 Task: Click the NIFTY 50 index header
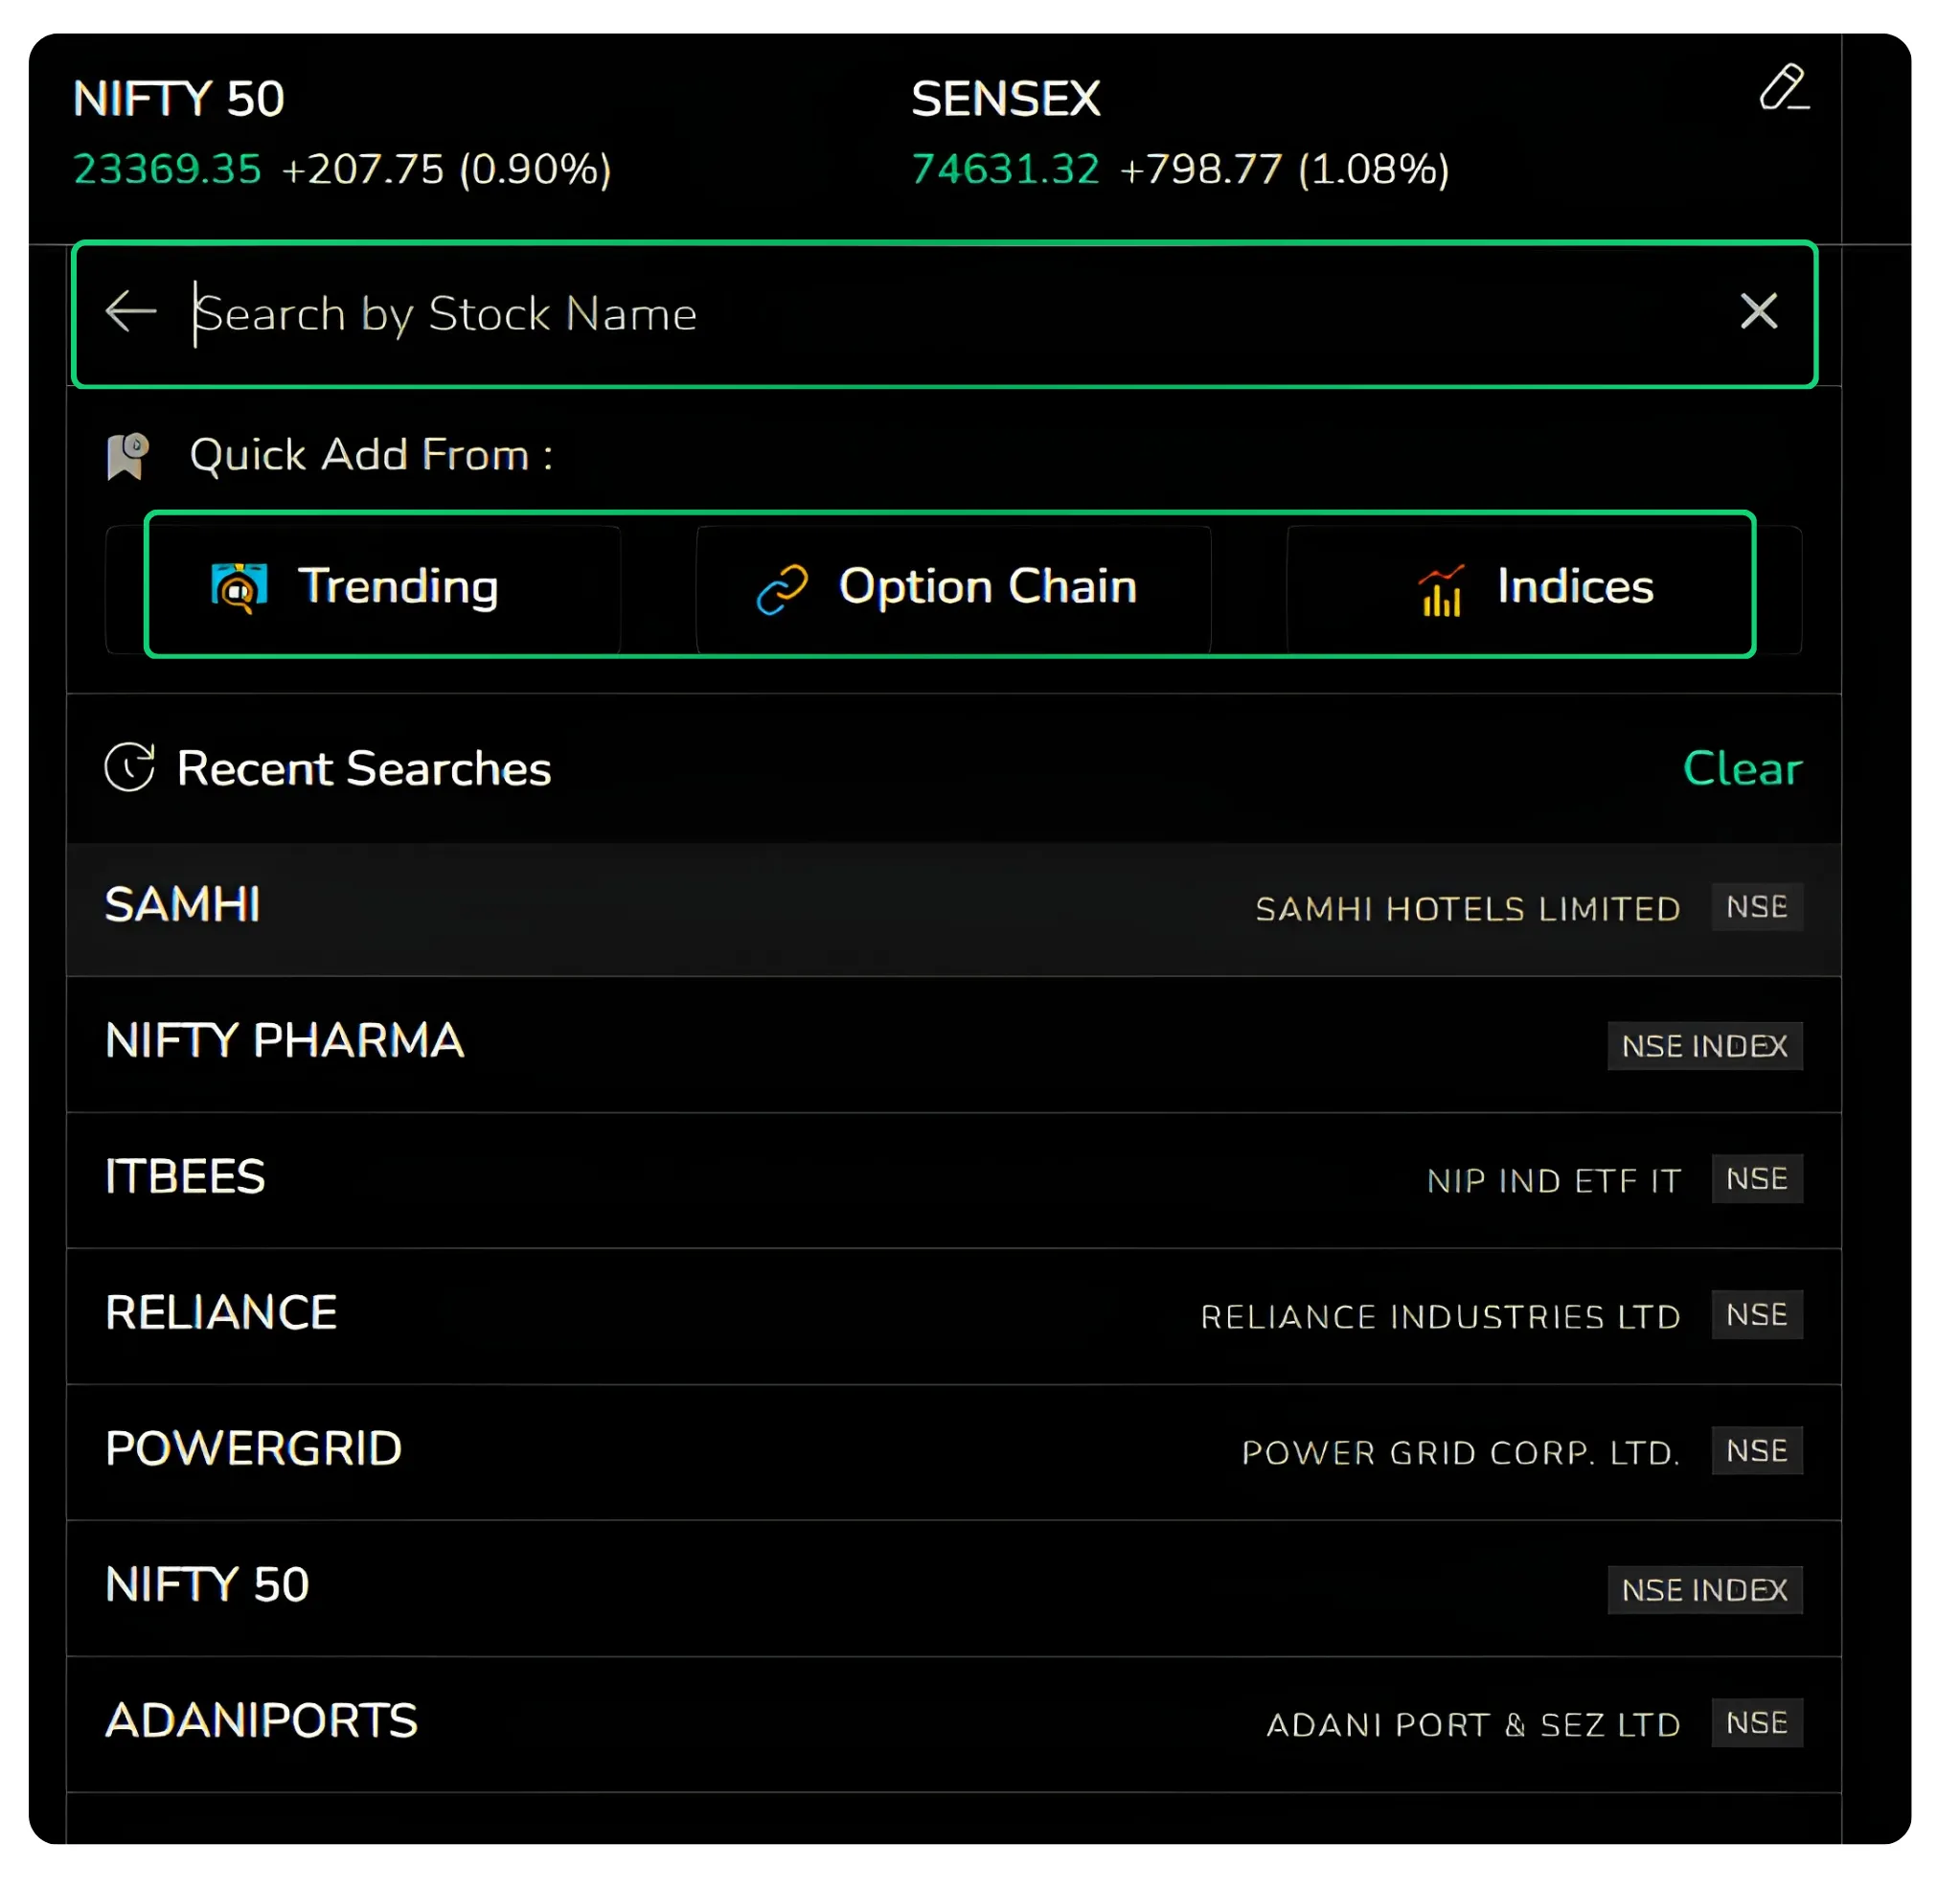coord(180,99)
